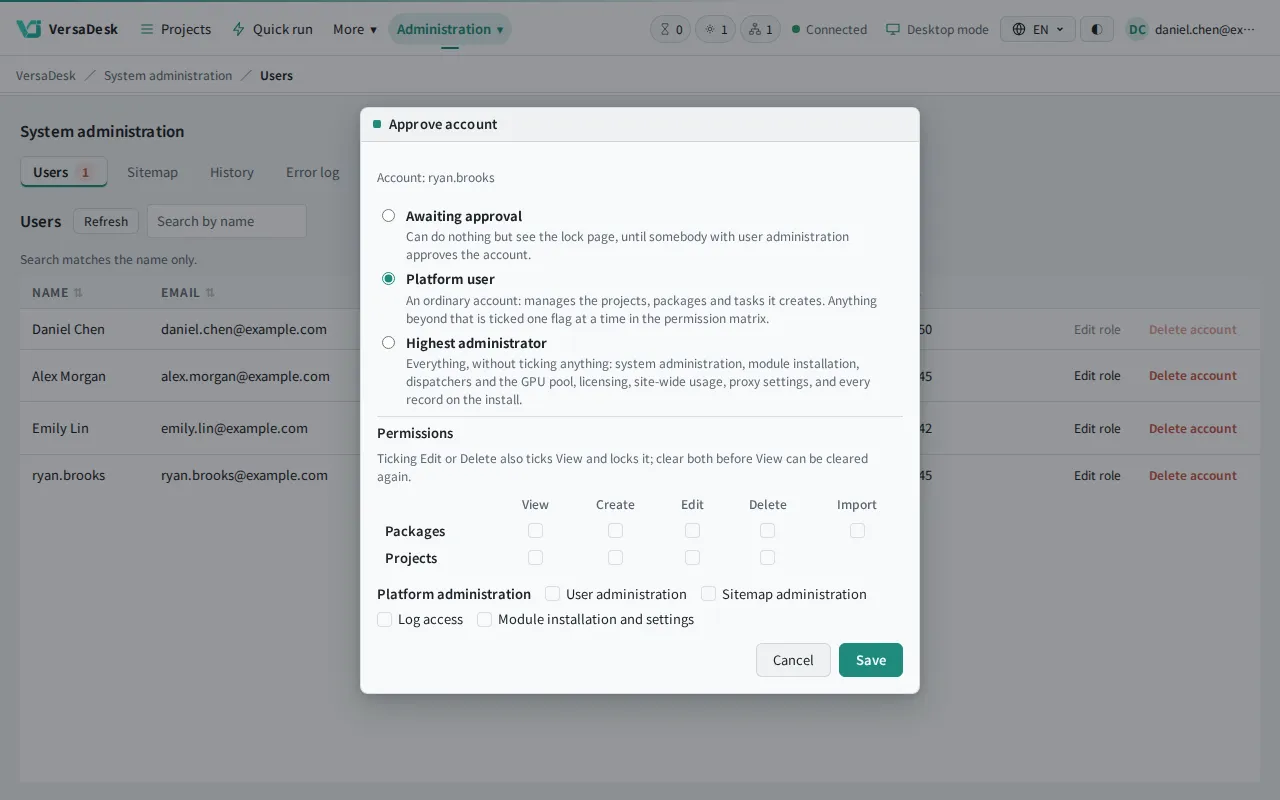The width and height of the screenshot is (1280, 800).
Task: Tick the Packages View permission checkbox
Action: tap(535, 530)
